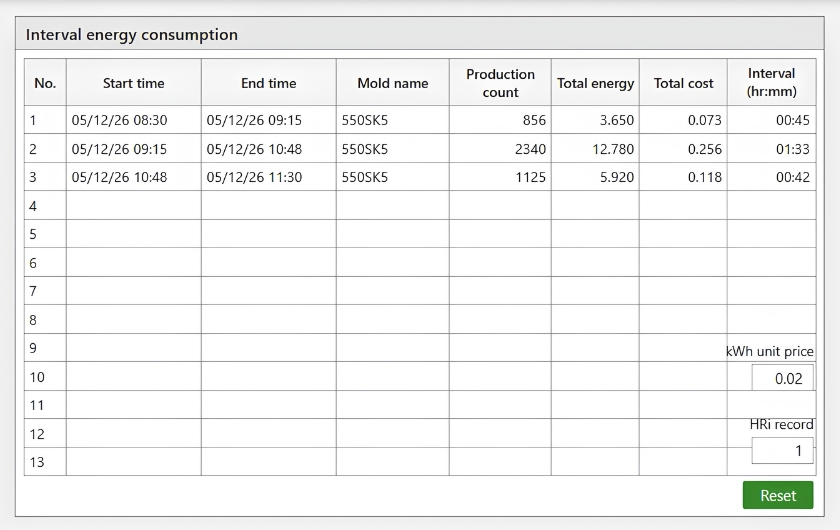Click production count 1125

pos(530,177)
